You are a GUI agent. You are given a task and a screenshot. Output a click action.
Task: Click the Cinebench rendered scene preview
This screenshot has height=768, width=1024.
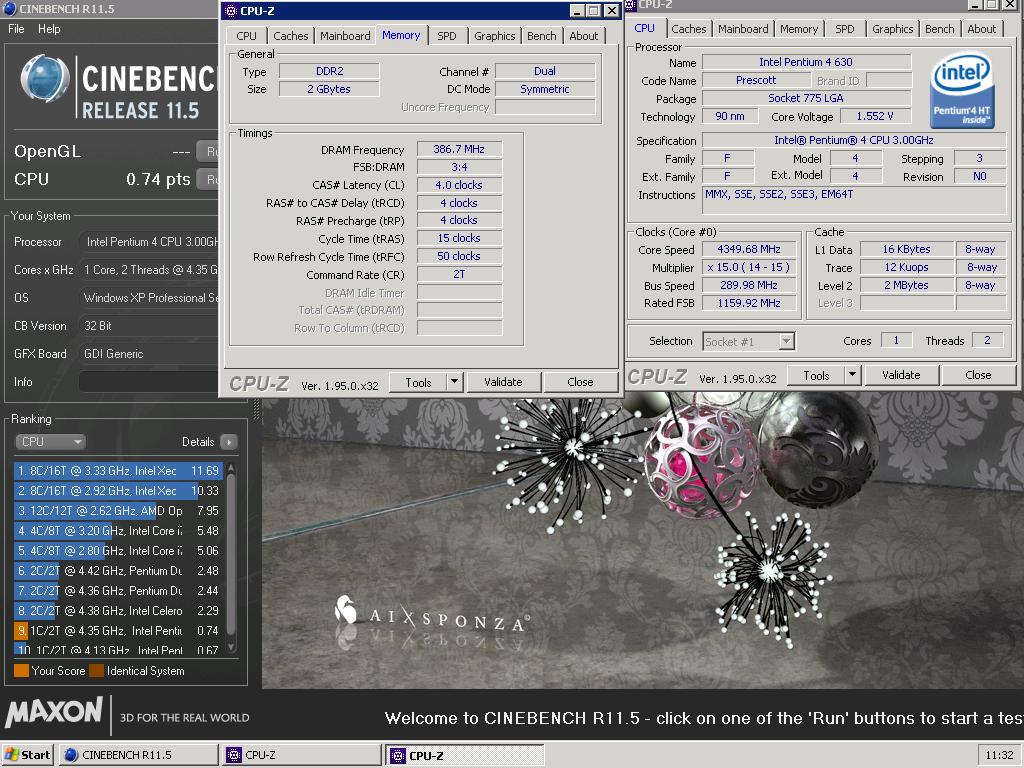coord(643,542)
